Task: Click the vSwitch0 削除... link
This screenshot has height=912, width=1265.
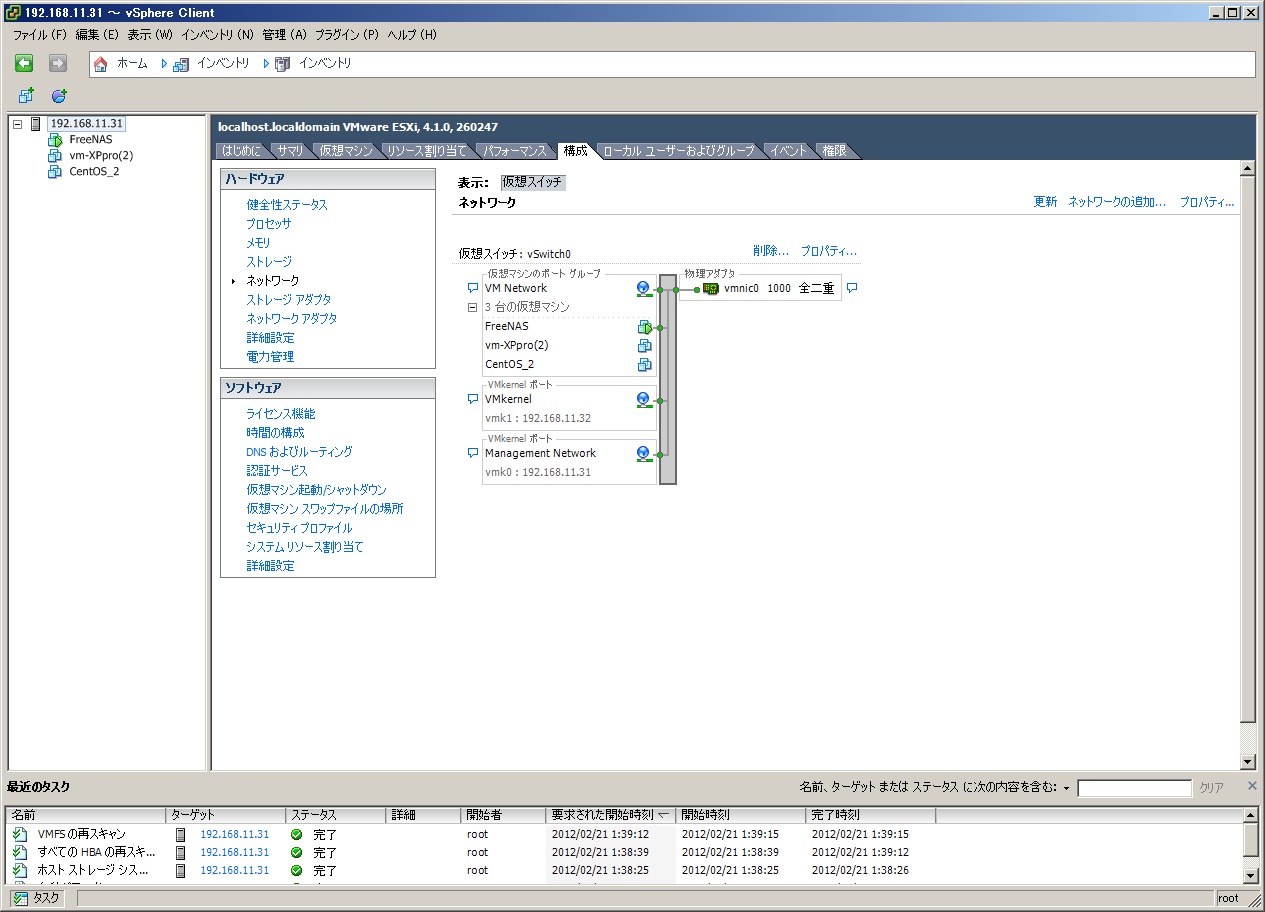Action: (x=771, y=252)
